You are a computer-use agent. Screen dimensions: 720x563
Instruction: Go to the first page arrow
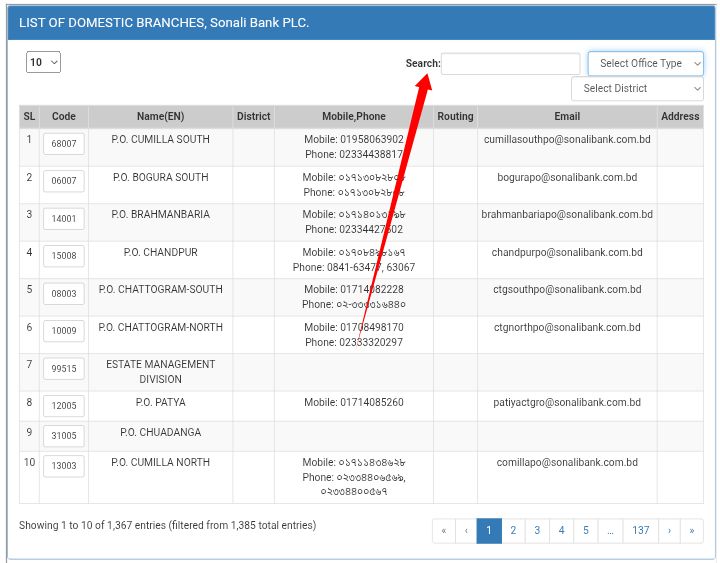pyautogui.click(x=443, y=531)
